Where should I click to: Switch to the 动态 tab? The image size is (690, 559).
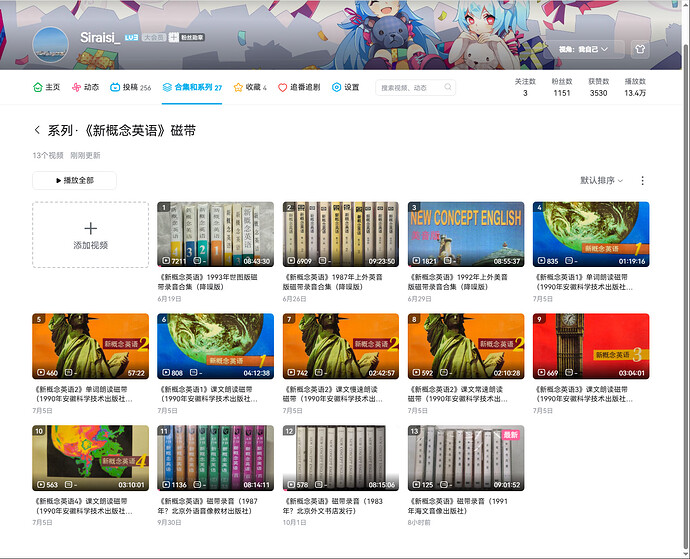click(85, 87)
